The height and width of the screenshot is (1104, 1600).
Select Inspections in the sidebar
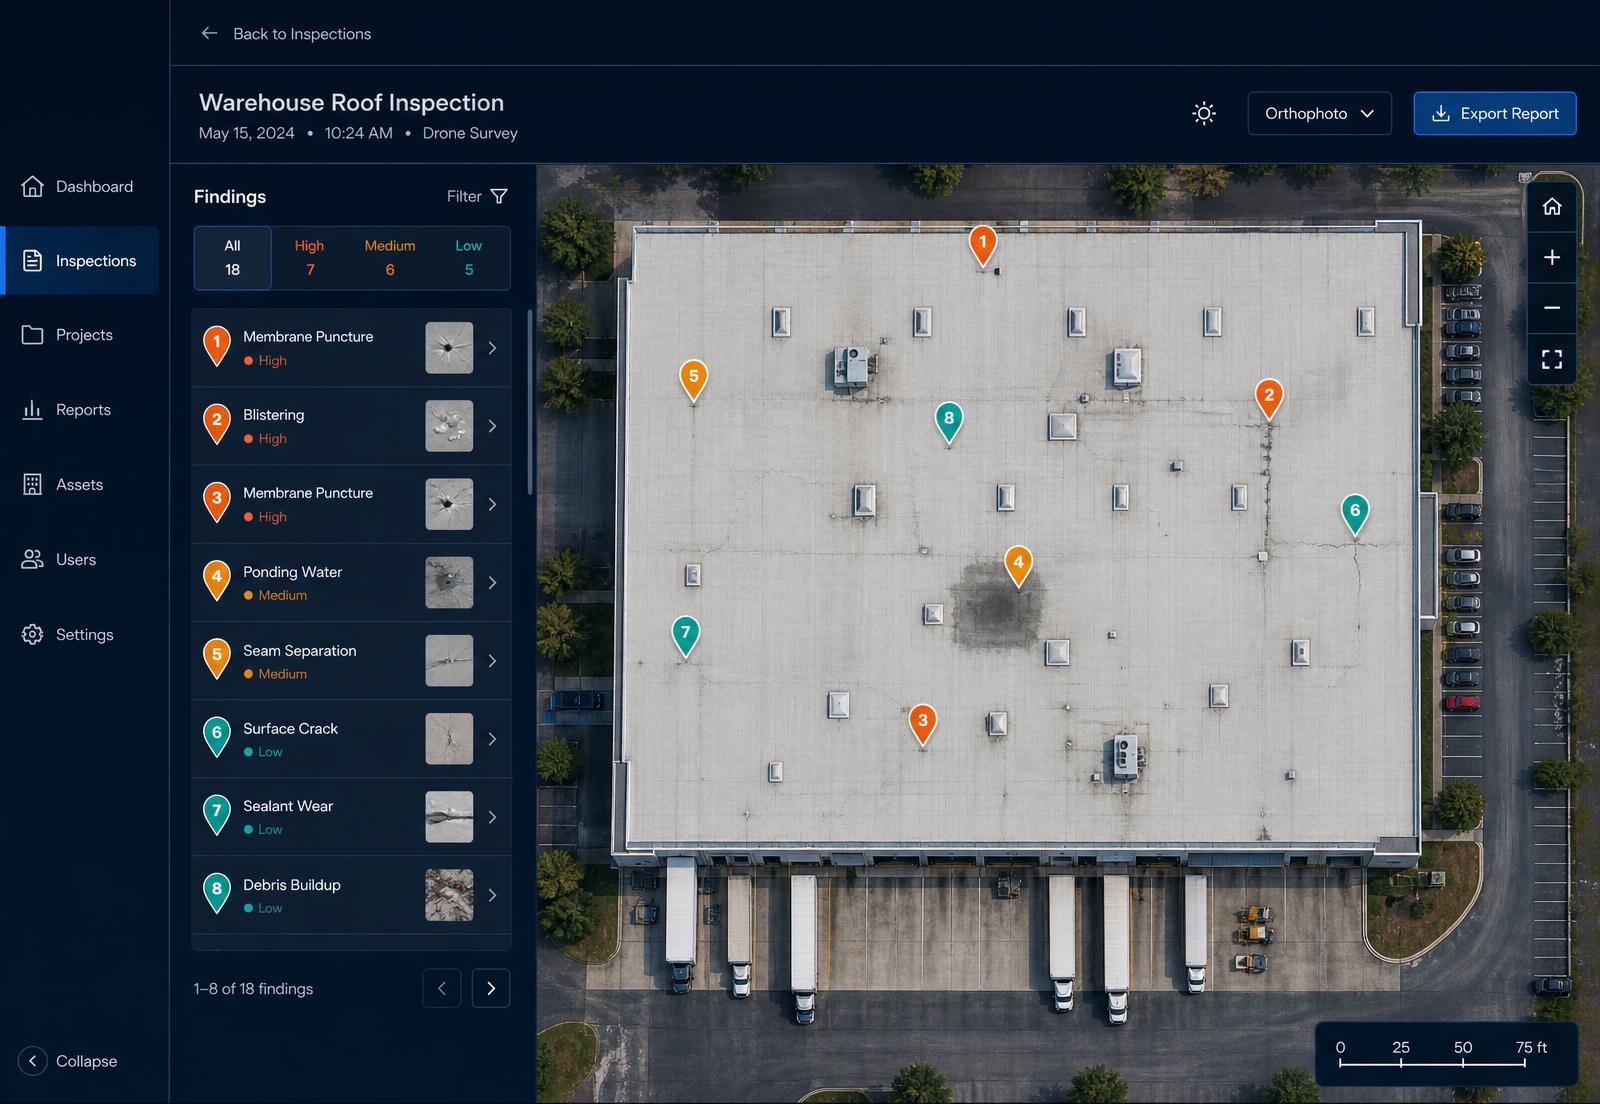tap(81, 260)
